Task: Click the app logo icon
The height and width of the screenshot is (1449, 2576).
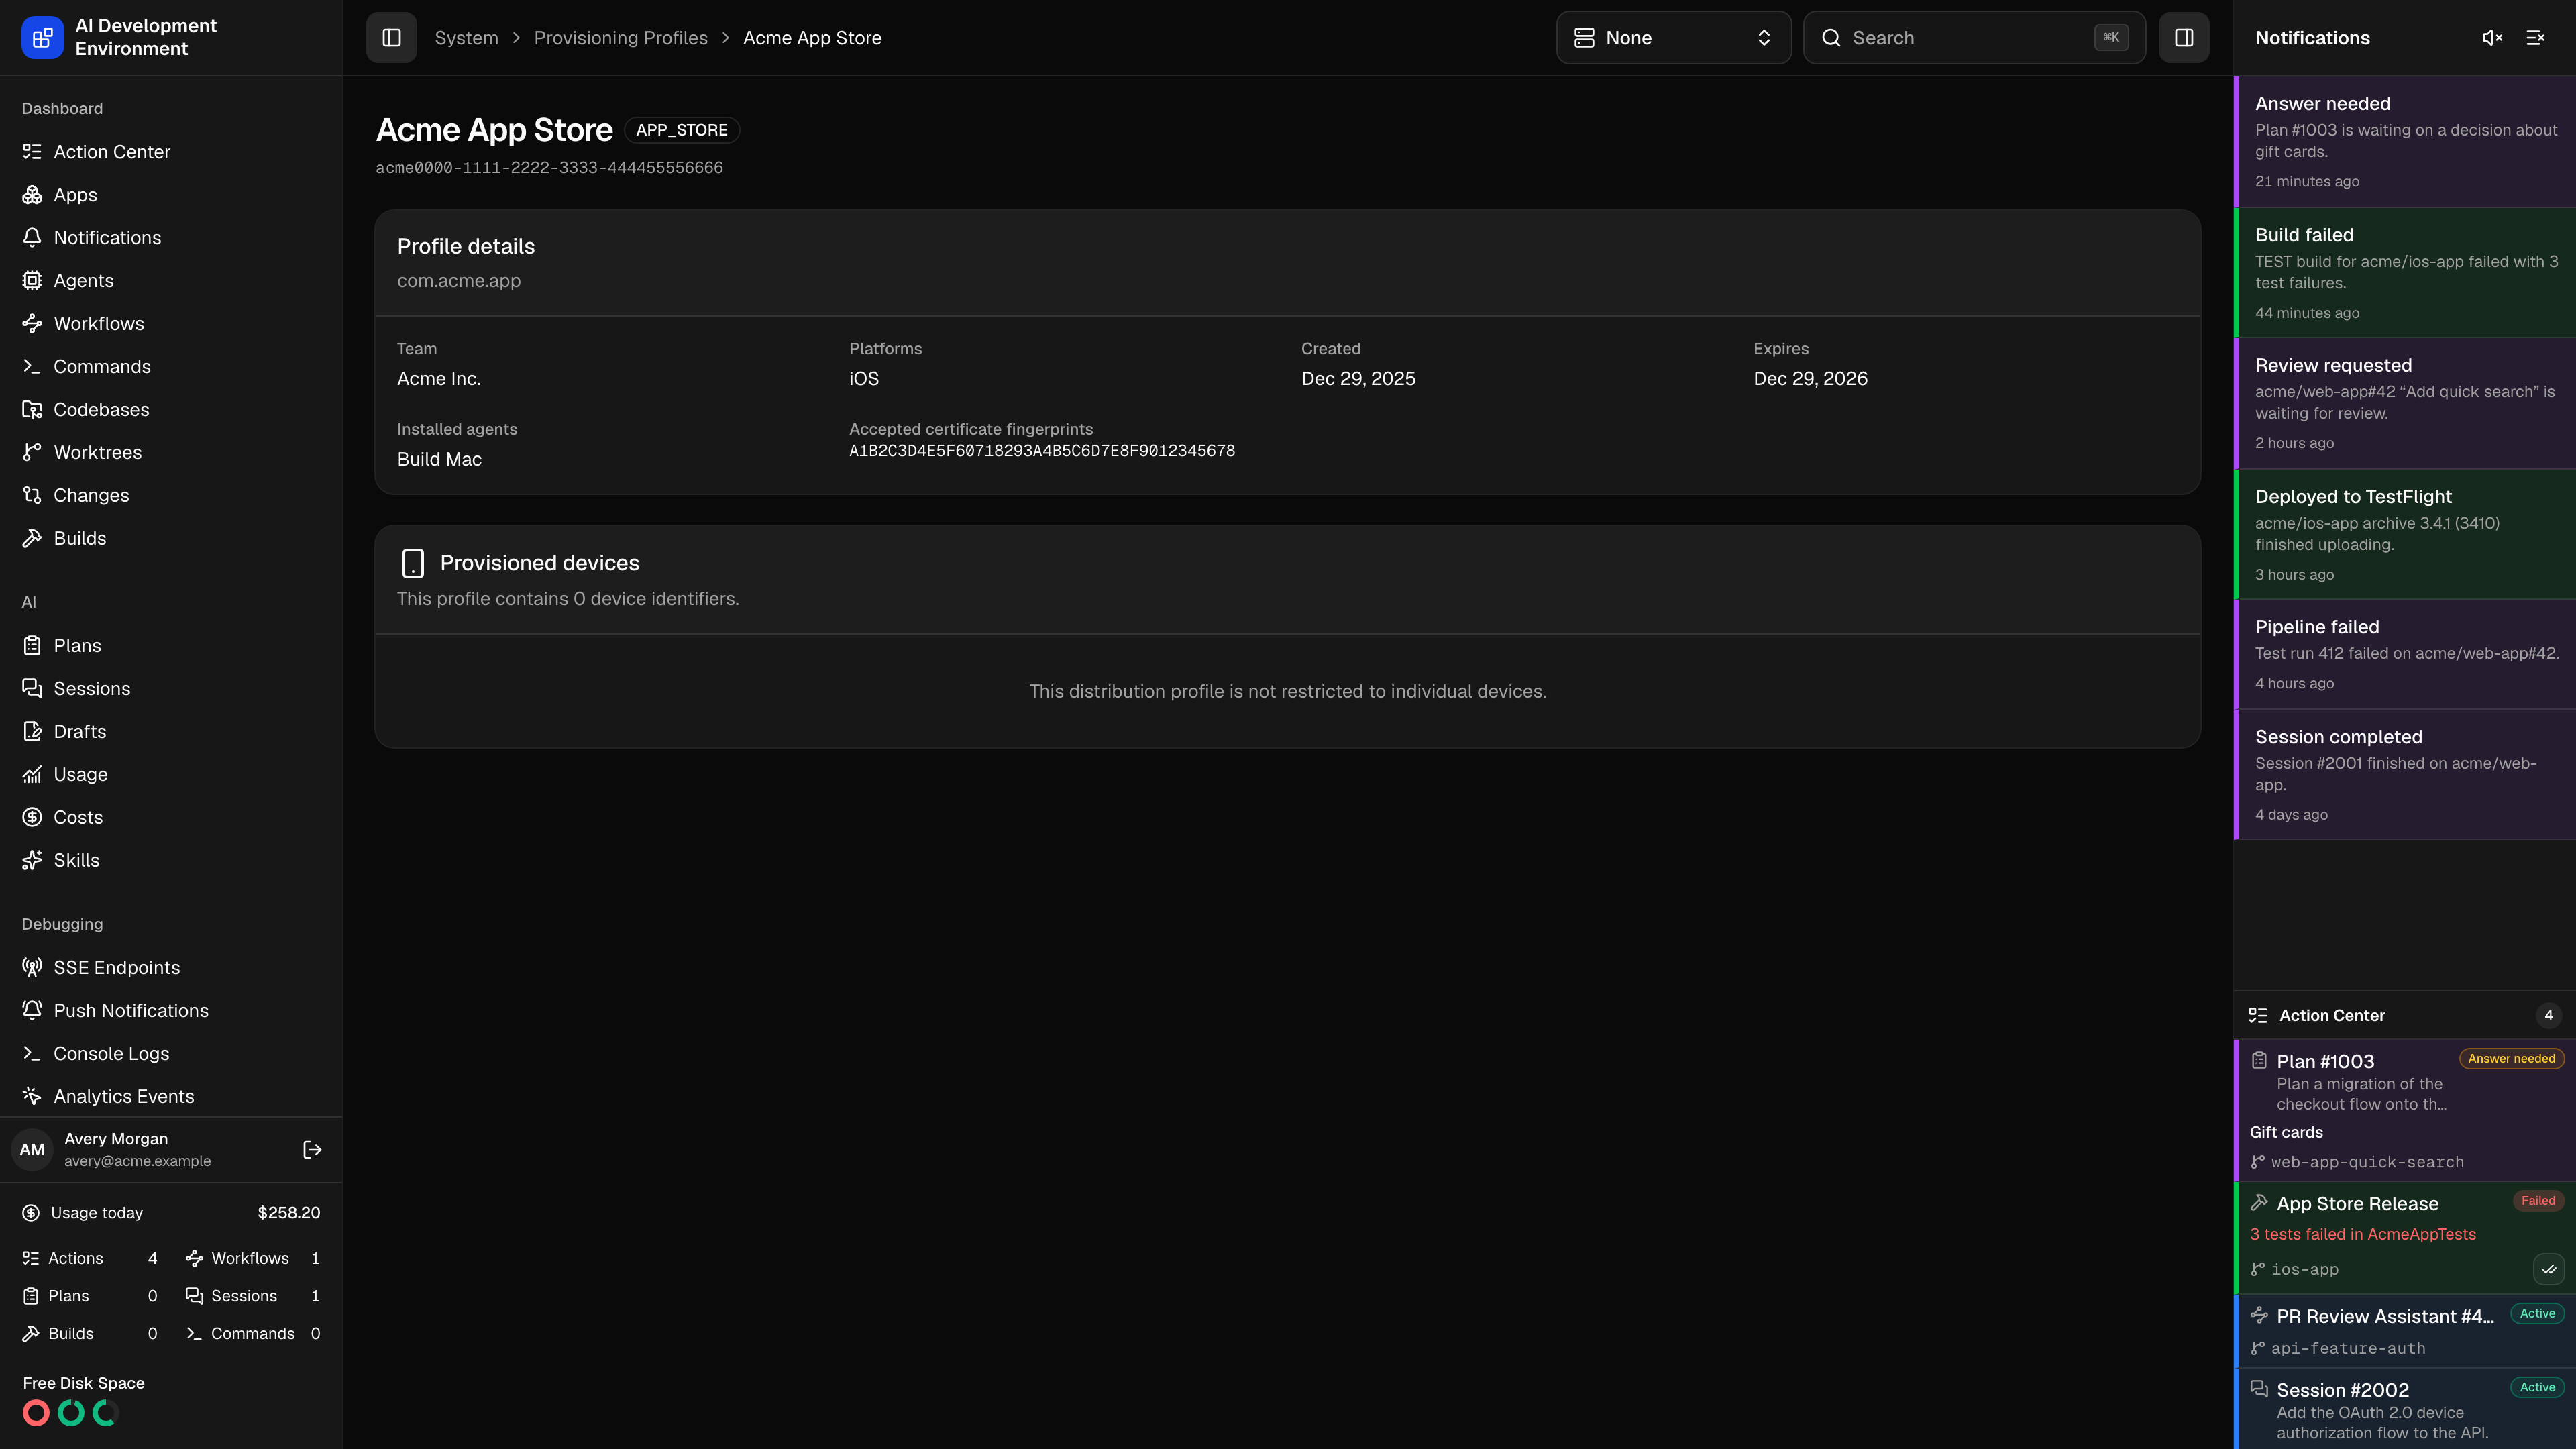Action: point(42,38)
